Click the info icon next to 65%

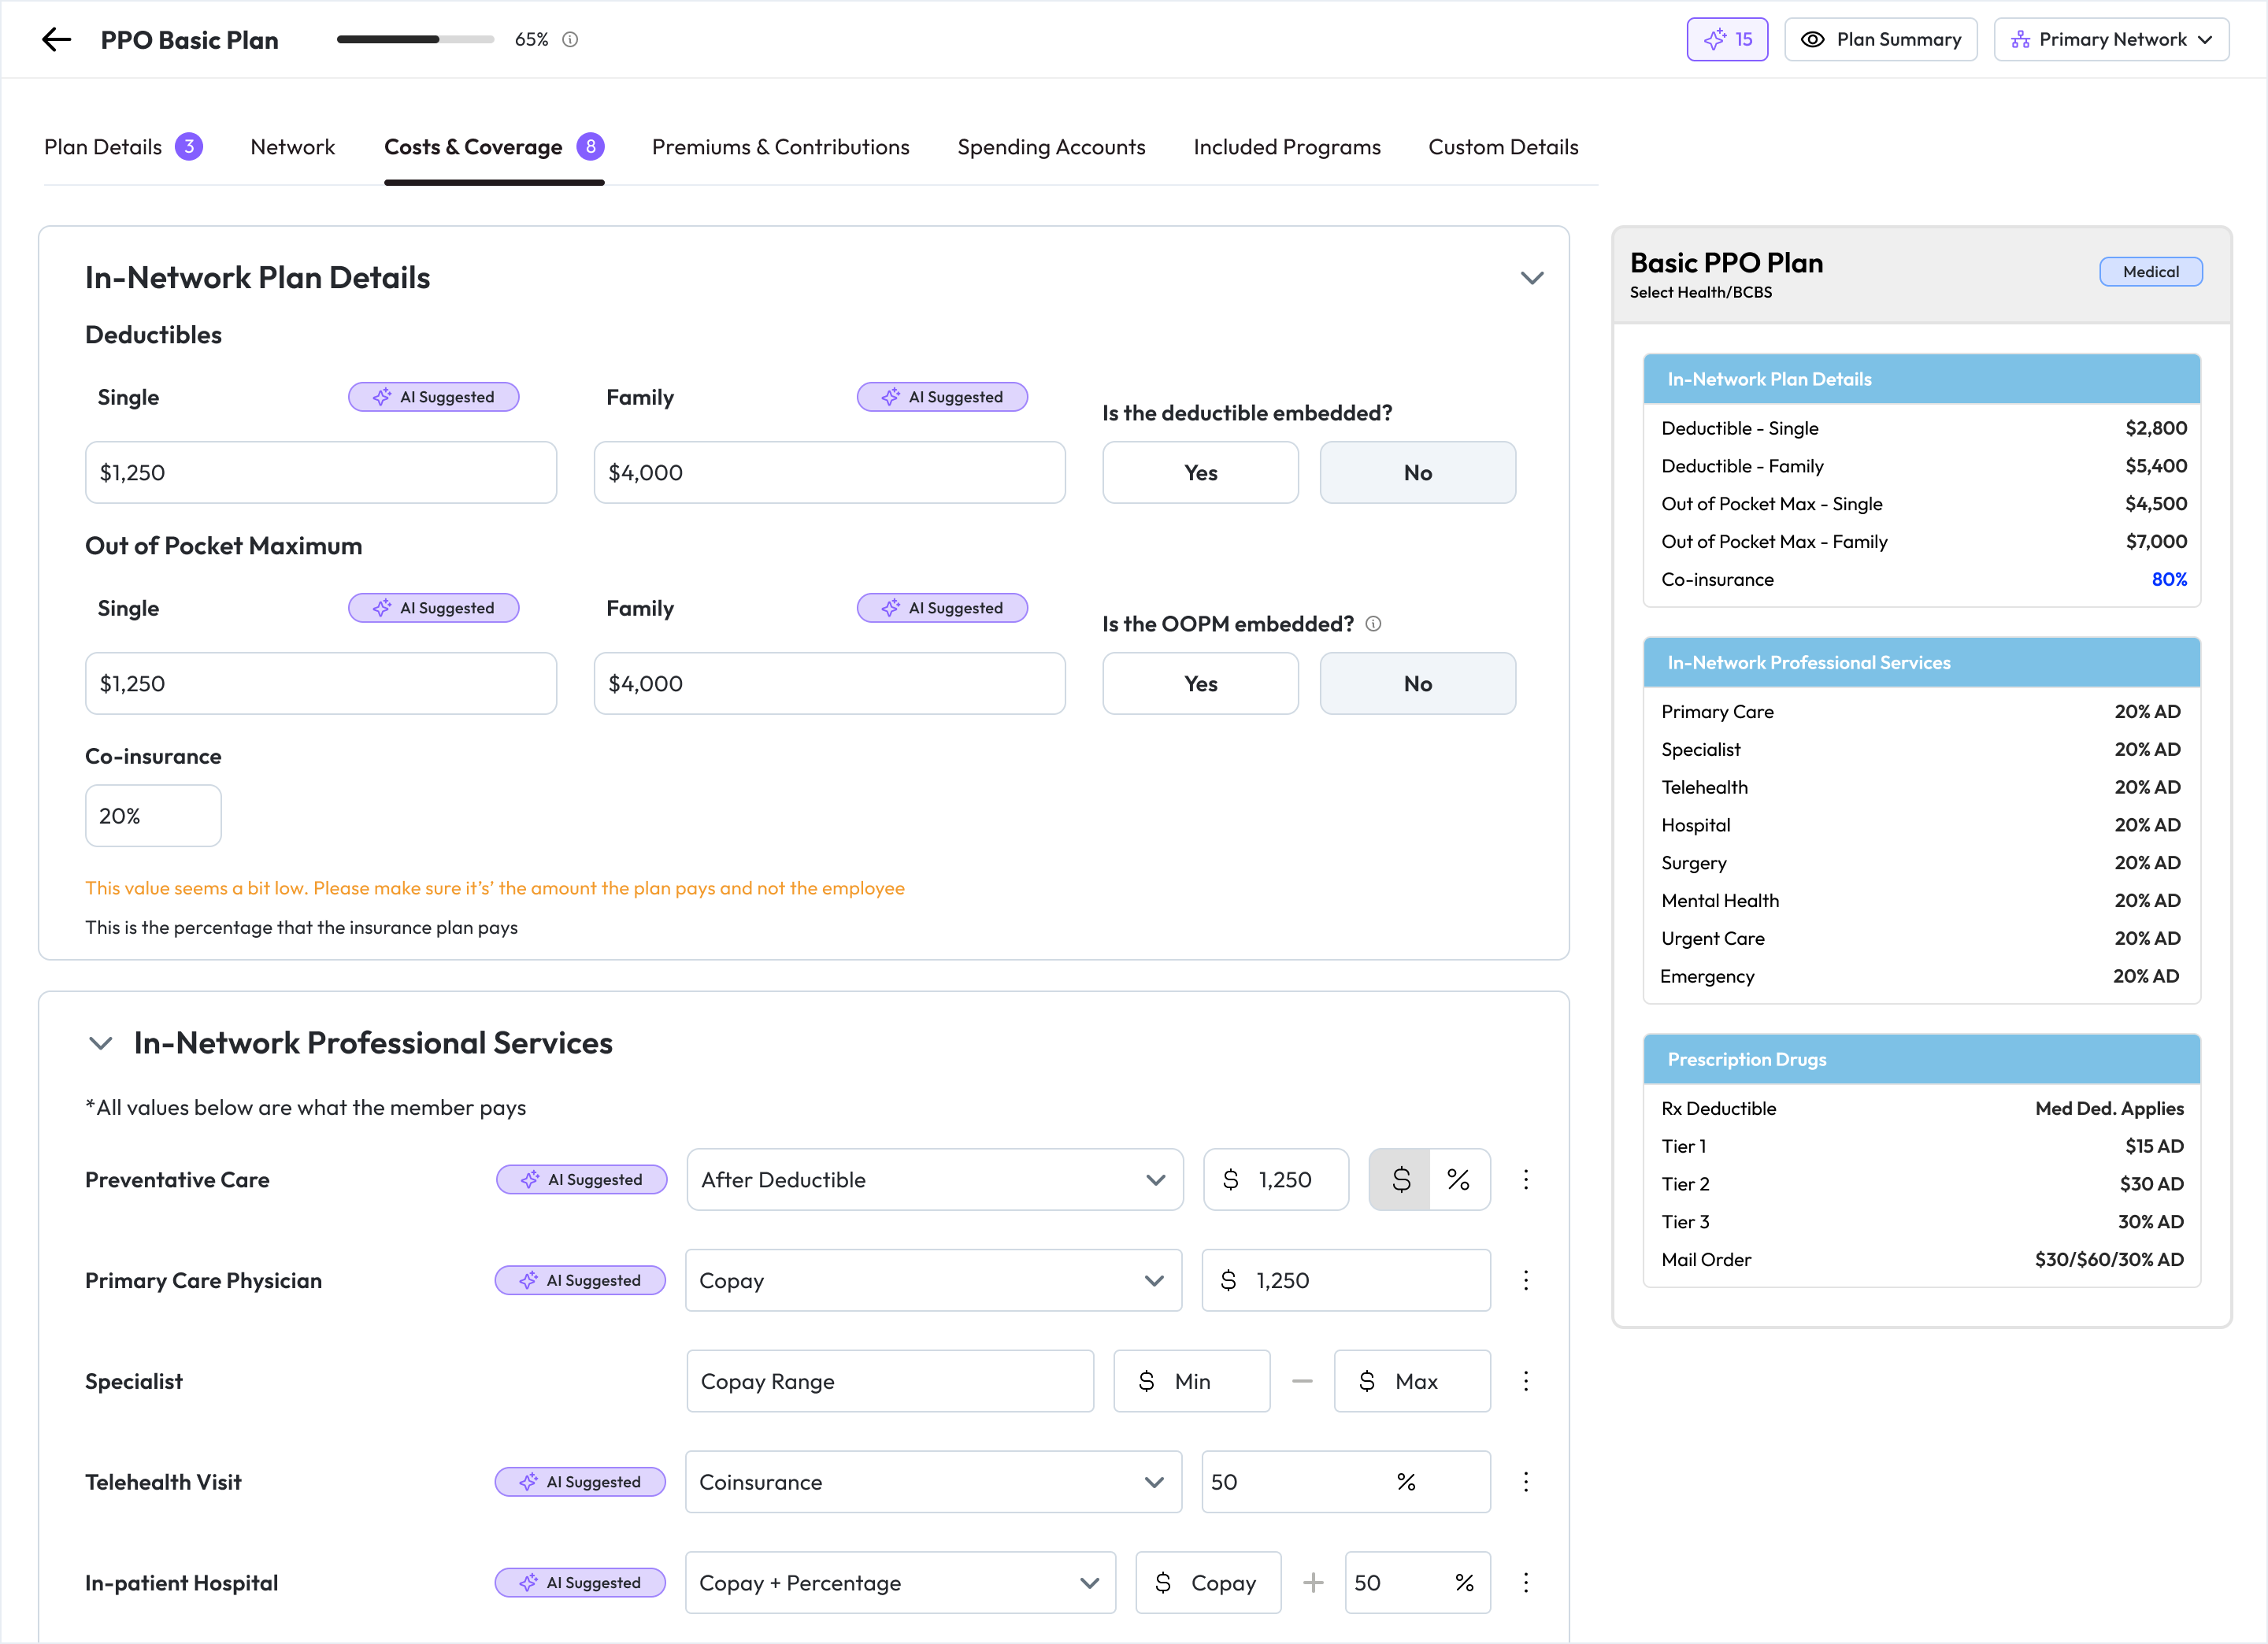click(570, 40)
